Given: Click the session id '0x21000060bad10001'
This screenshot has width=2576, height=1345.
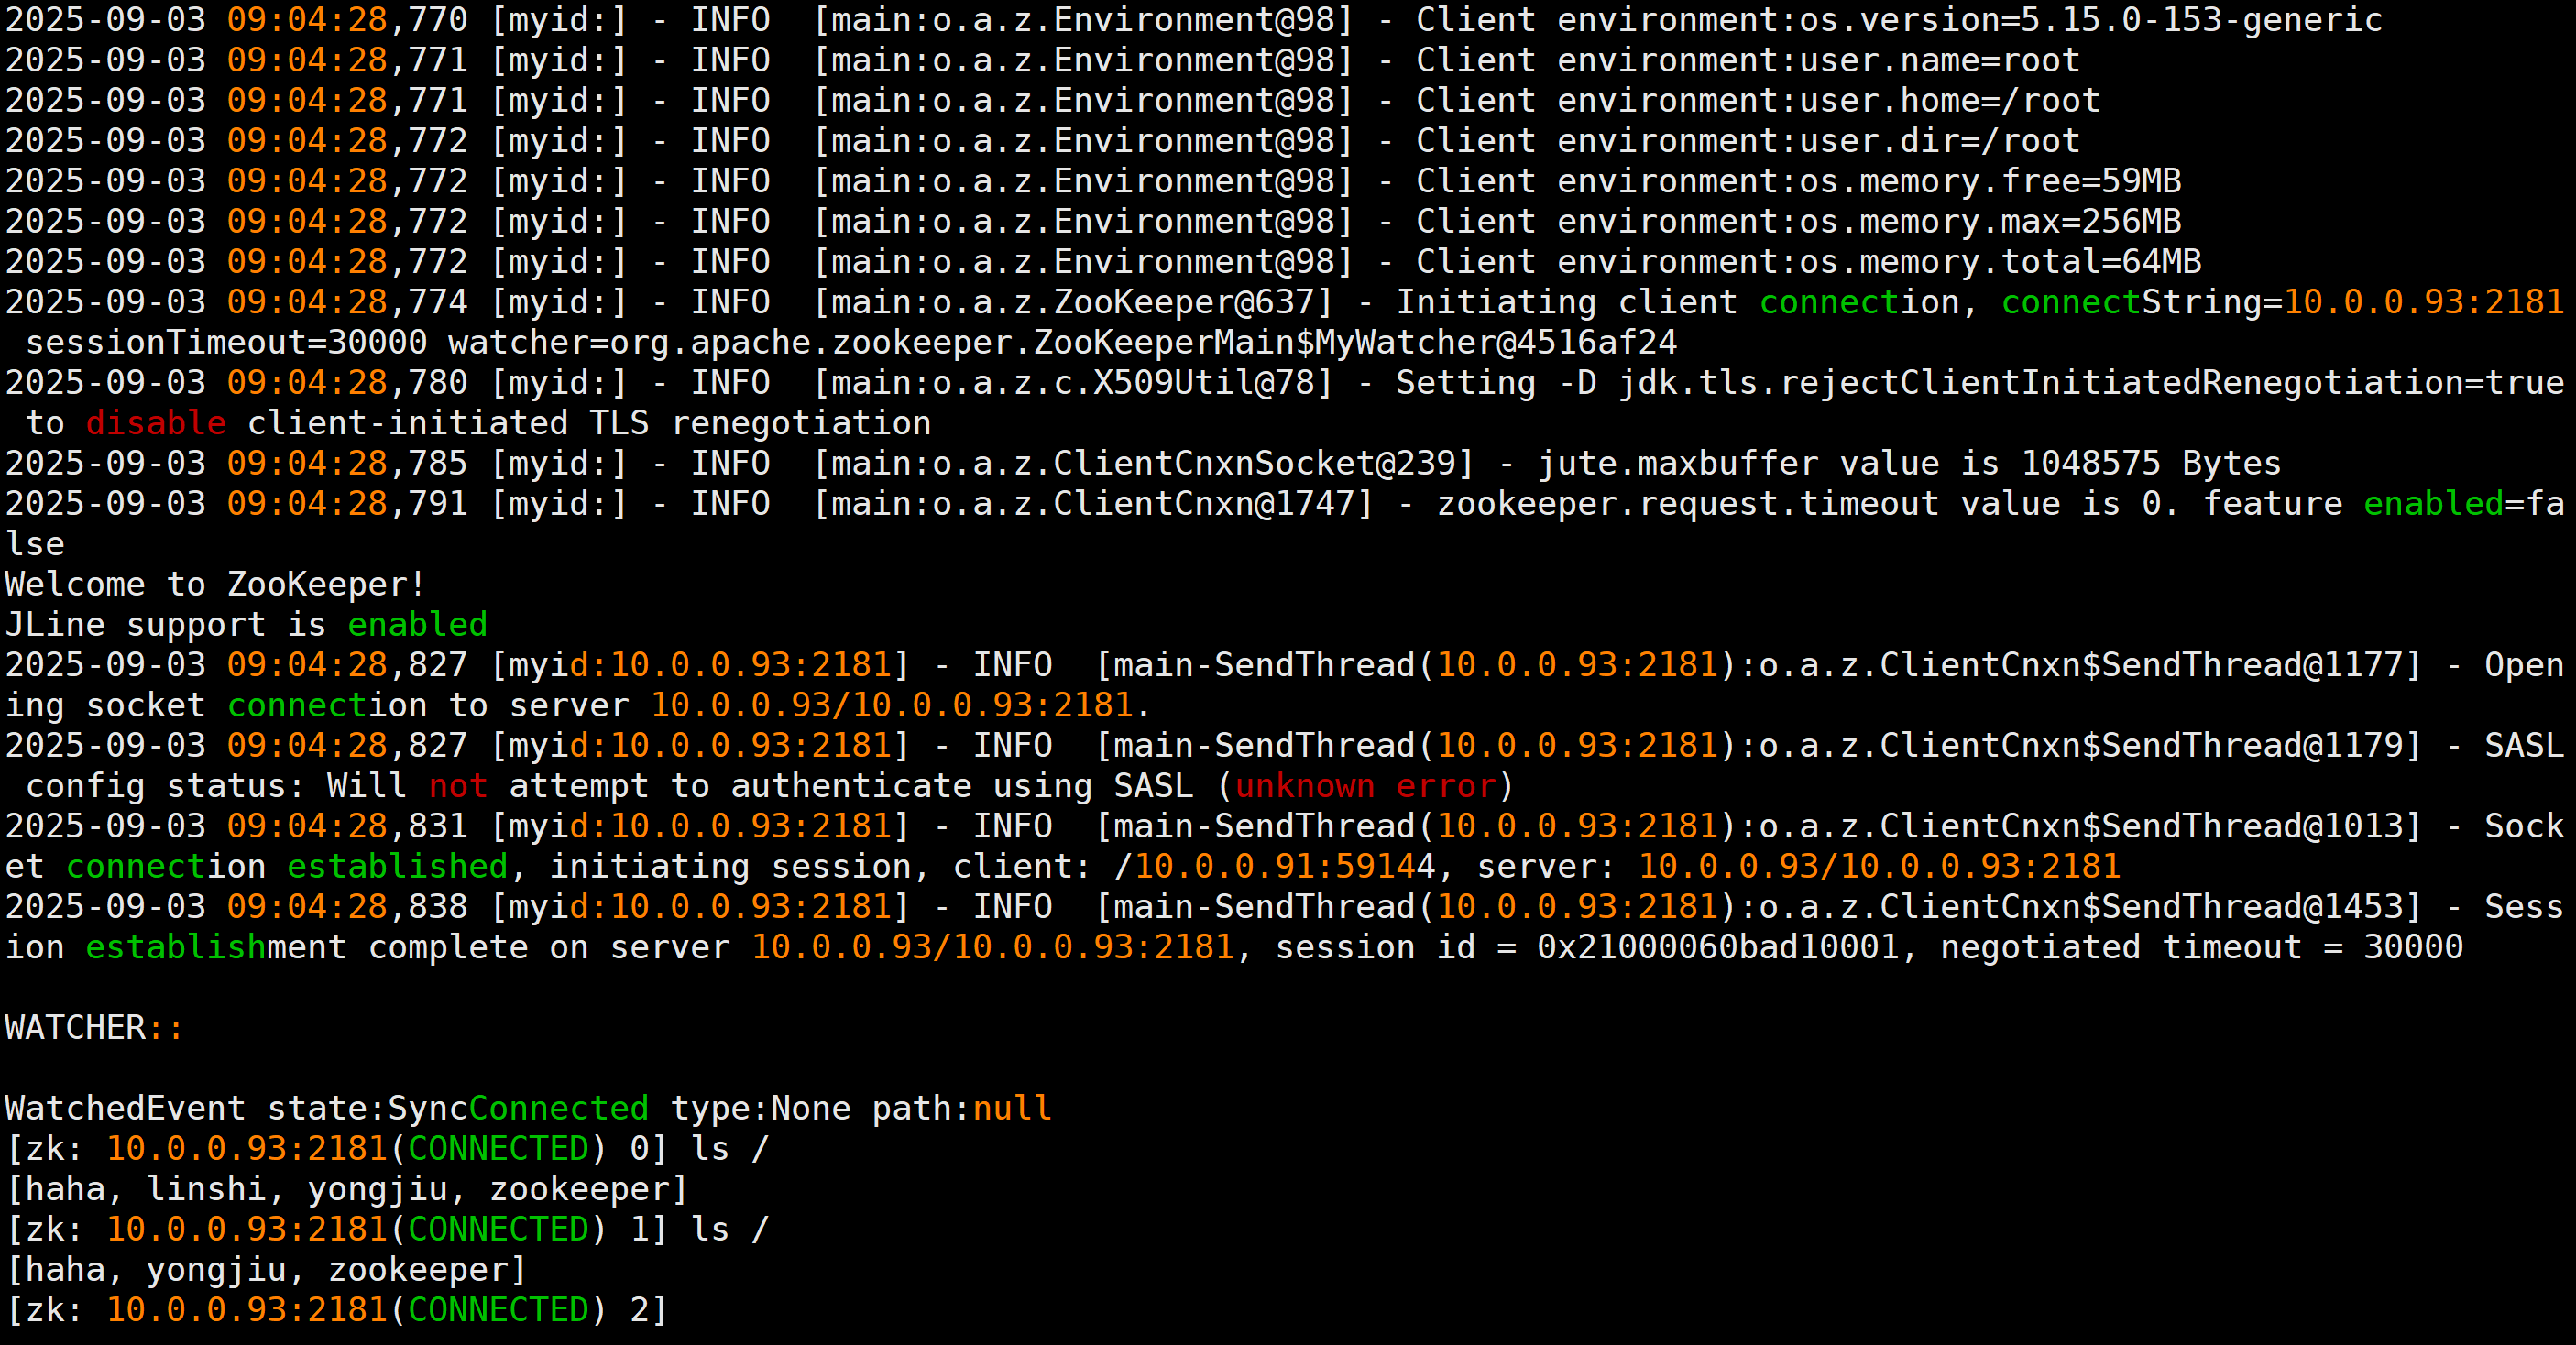Looking at the screenshot, I should (x=1718, y=947).
